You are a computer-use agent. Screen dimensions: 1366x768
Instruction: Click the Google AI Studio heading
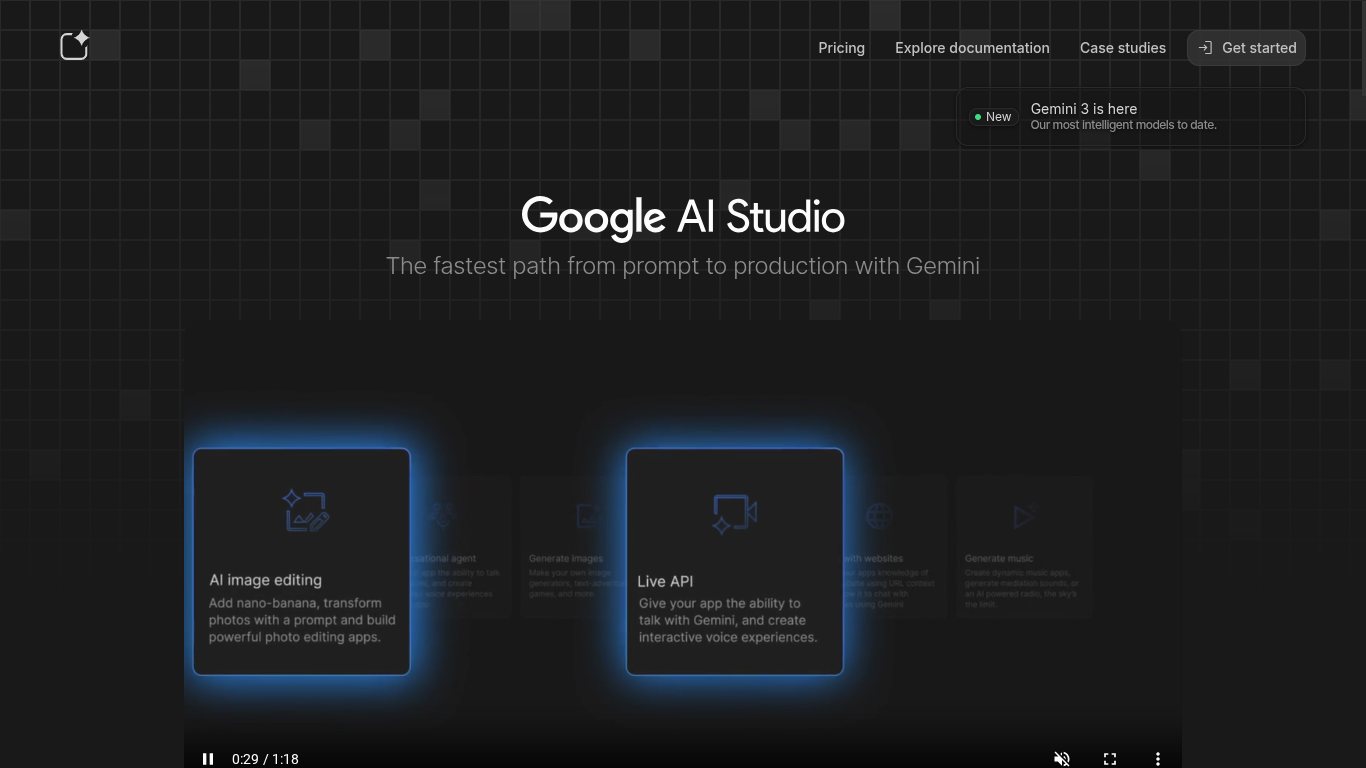point(683,217)
